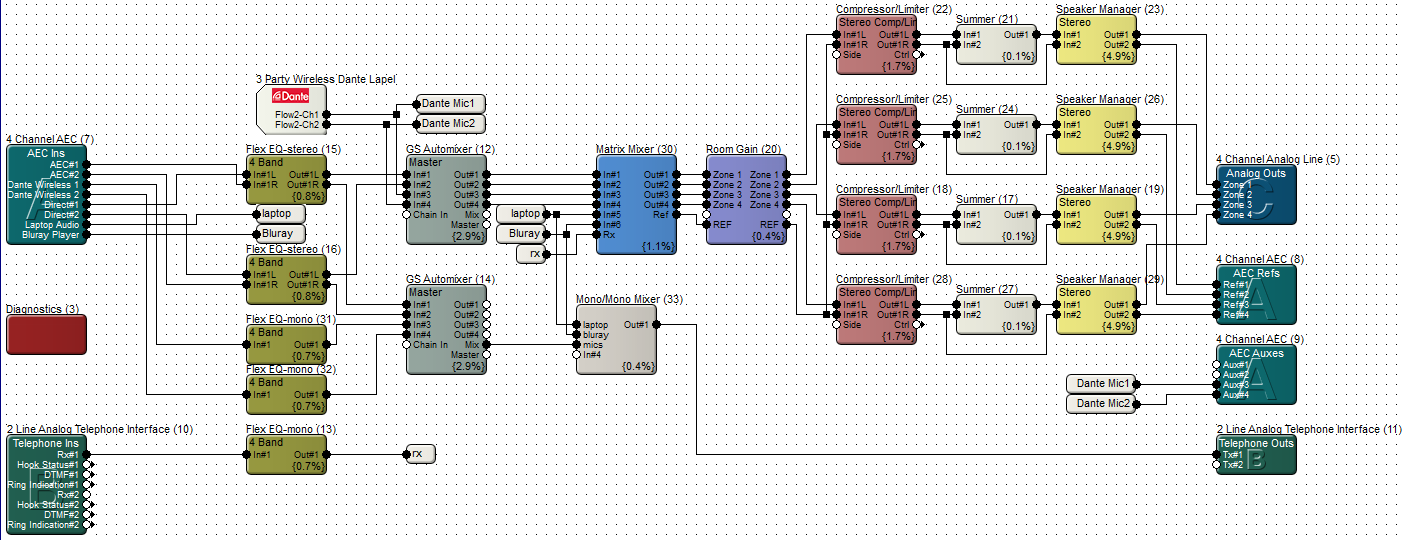The width and height of the screenshot is (1405, 540).
Task: Select Summer (24) block
Action: 996,134
